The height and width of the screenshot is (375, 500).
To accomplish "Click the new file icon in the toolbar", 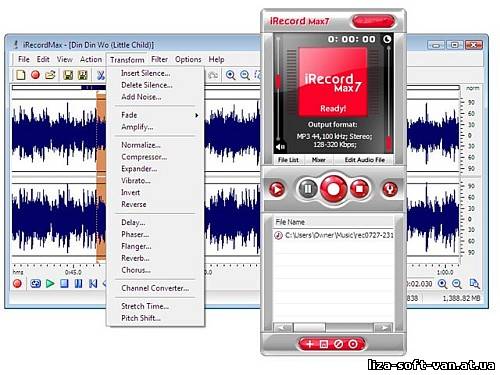I will [x=21, y=75].
